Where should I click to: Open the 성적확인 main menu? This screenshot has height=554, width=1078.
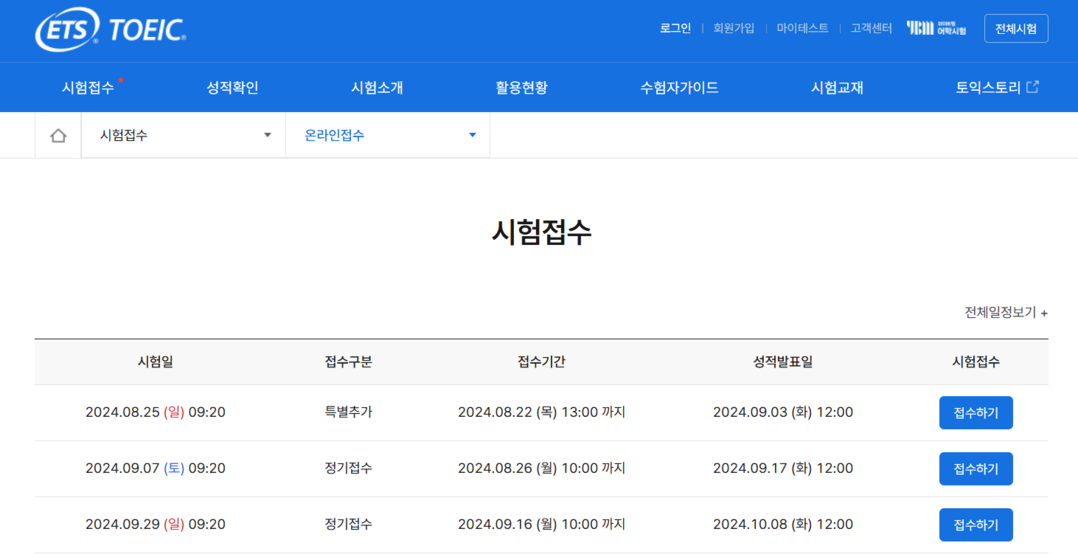pos(232,88)
